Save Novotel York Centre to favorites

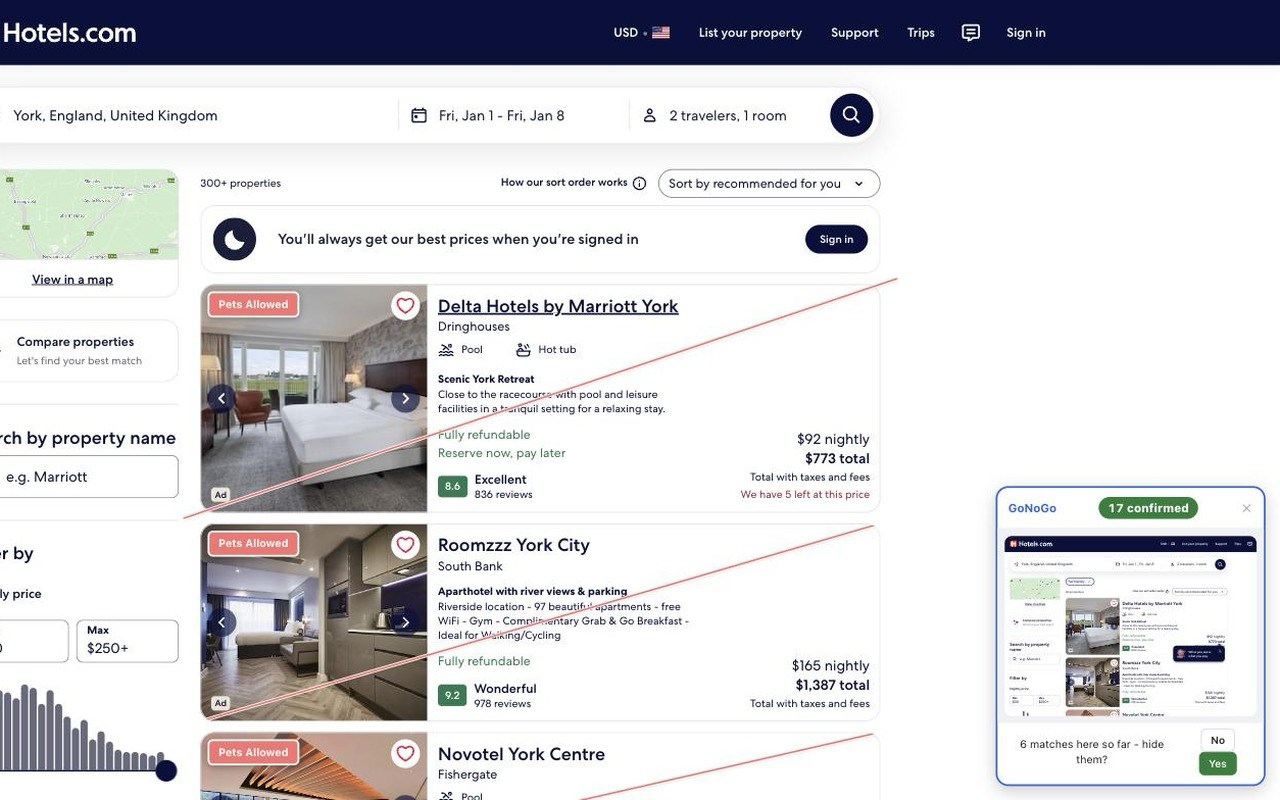(405, 753)
